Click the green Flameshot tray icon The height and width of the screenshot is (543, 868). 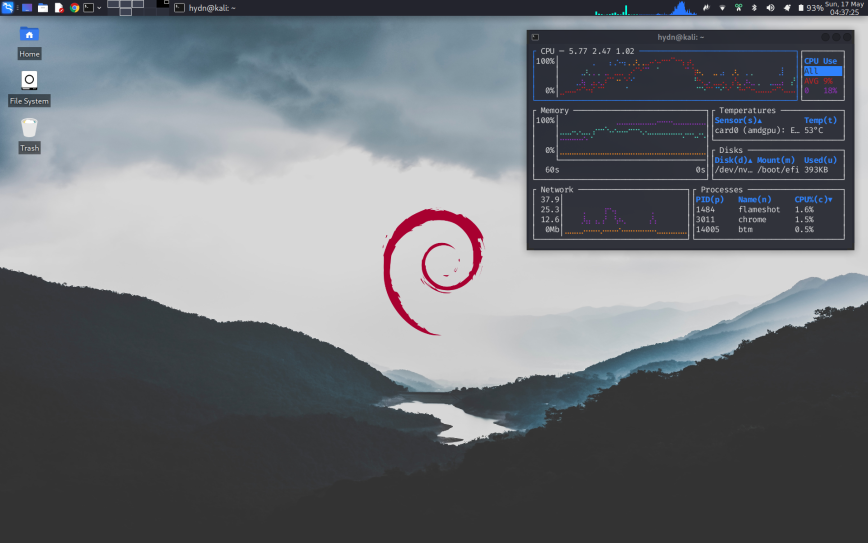[738, 8]
